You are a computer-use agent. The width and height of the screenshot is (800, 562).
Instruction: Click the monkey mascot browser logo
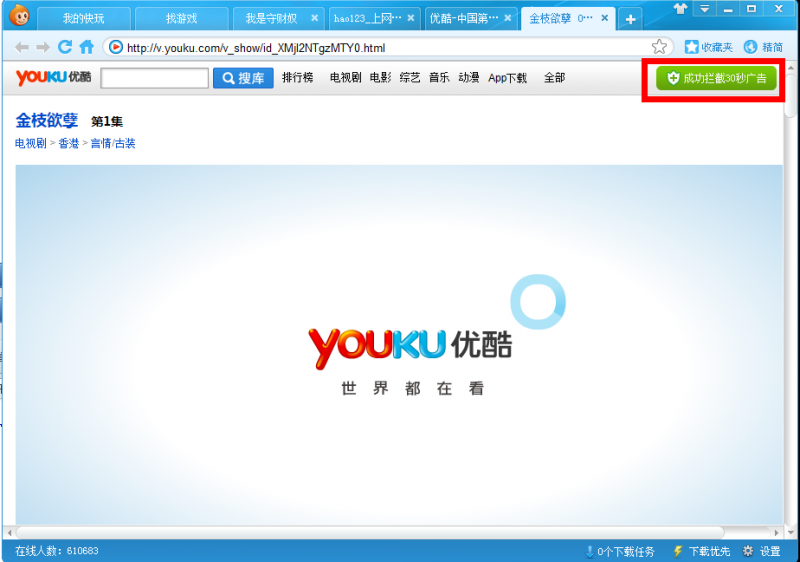click(x=19, y=16)
